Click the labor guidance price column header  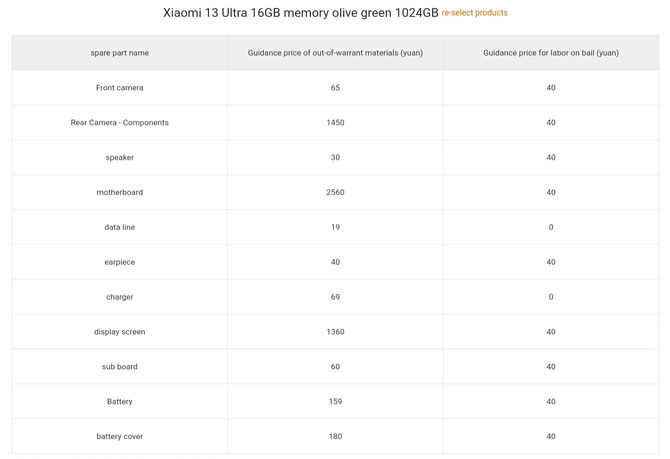point(550,52)
